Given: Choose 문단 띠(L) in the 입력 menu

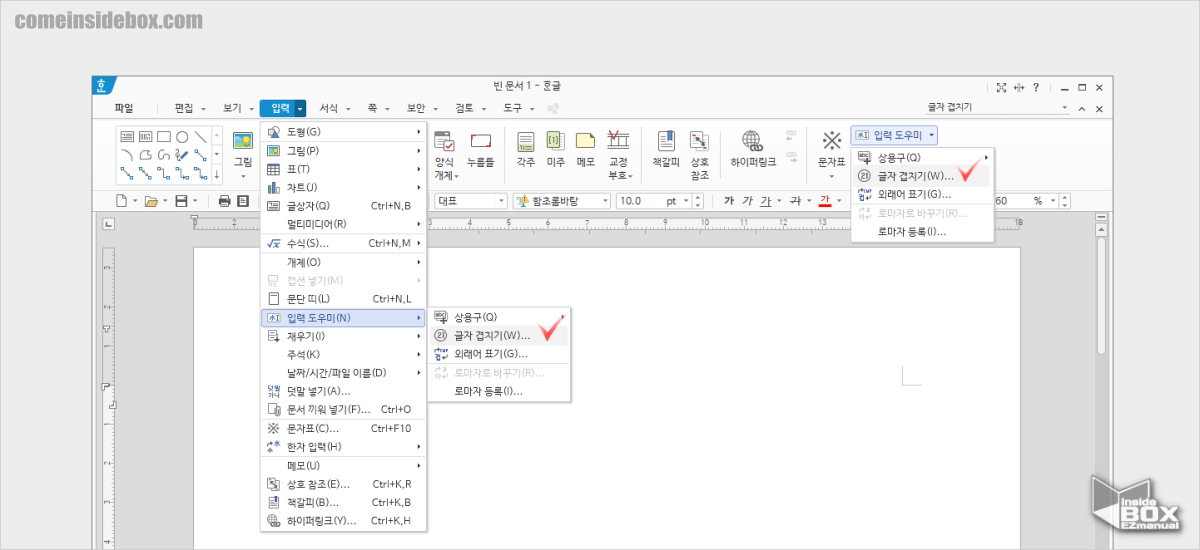Looking at the screenshot, I should (344, 299).
